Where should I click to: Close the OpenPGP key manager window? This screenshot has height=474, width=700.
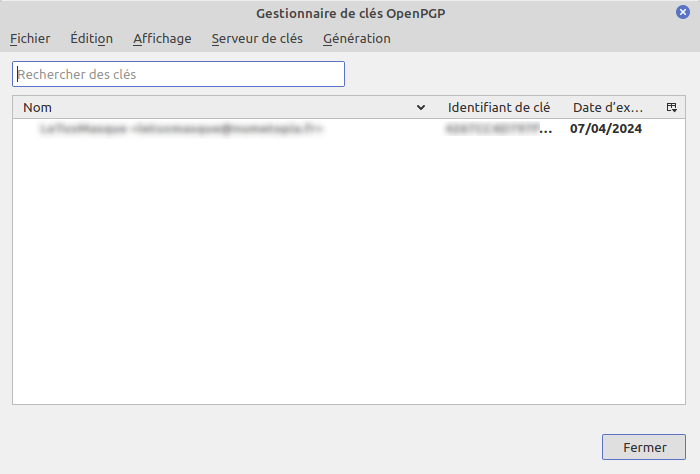tap(683, 12)
